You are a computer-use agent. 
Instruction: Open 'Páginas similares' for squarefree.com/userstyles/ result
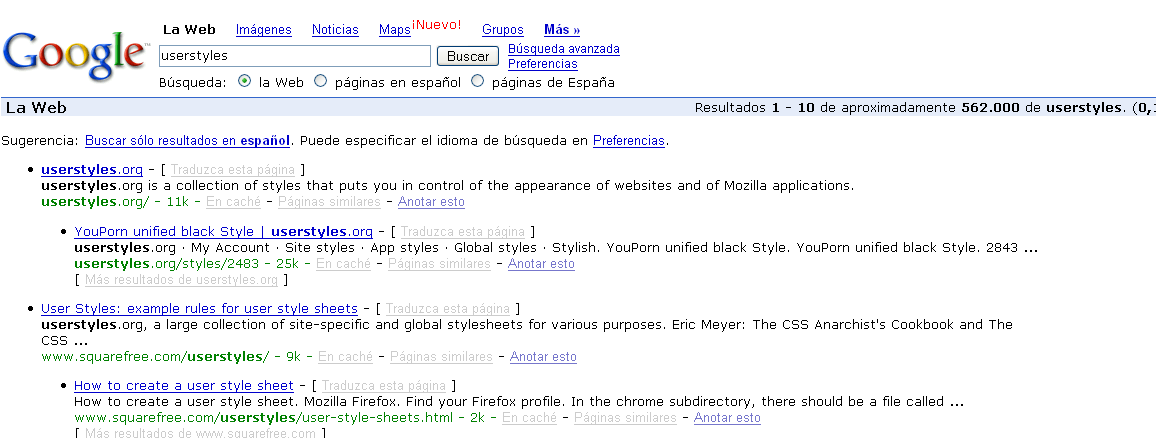coord(441,356)
